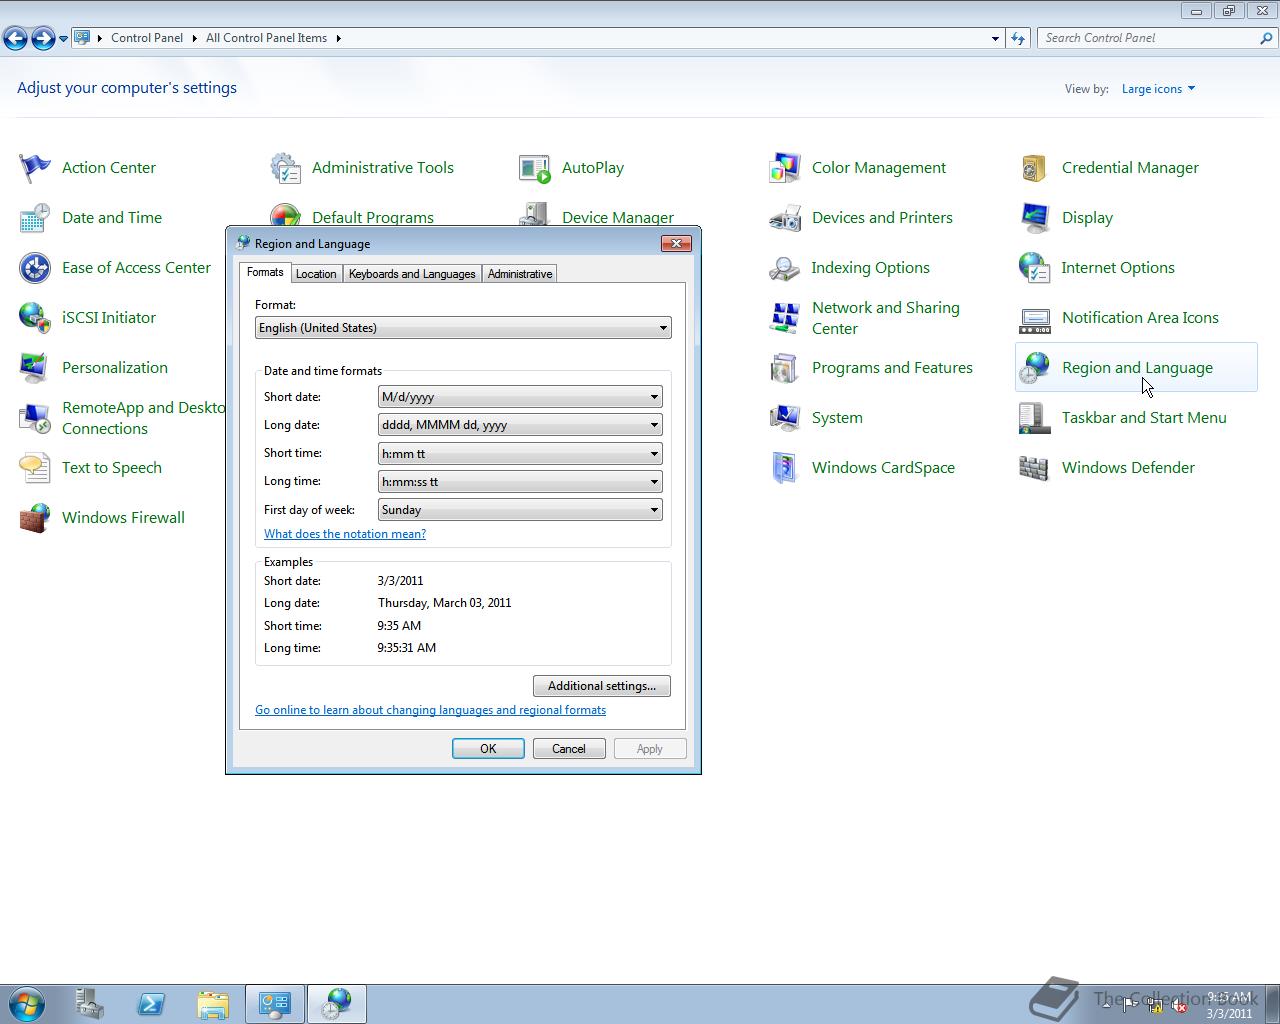Expand the First day of week dropdown
This screenshot has height=1024, width=1280.
click(x=520, y=510)
